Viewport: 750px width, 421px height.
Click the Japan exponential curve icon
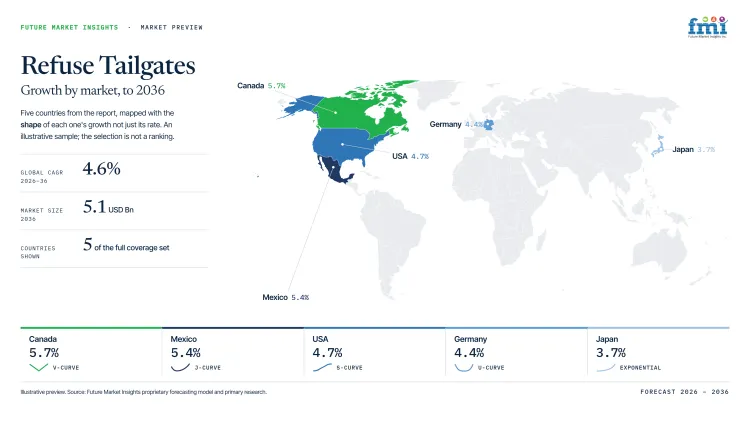pos(606,367)
